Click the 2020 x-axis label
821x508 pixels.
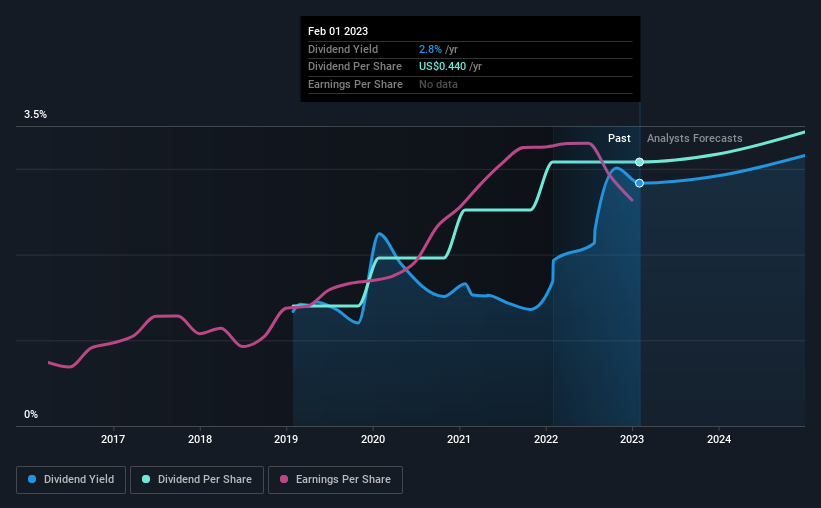click(373, 439)
